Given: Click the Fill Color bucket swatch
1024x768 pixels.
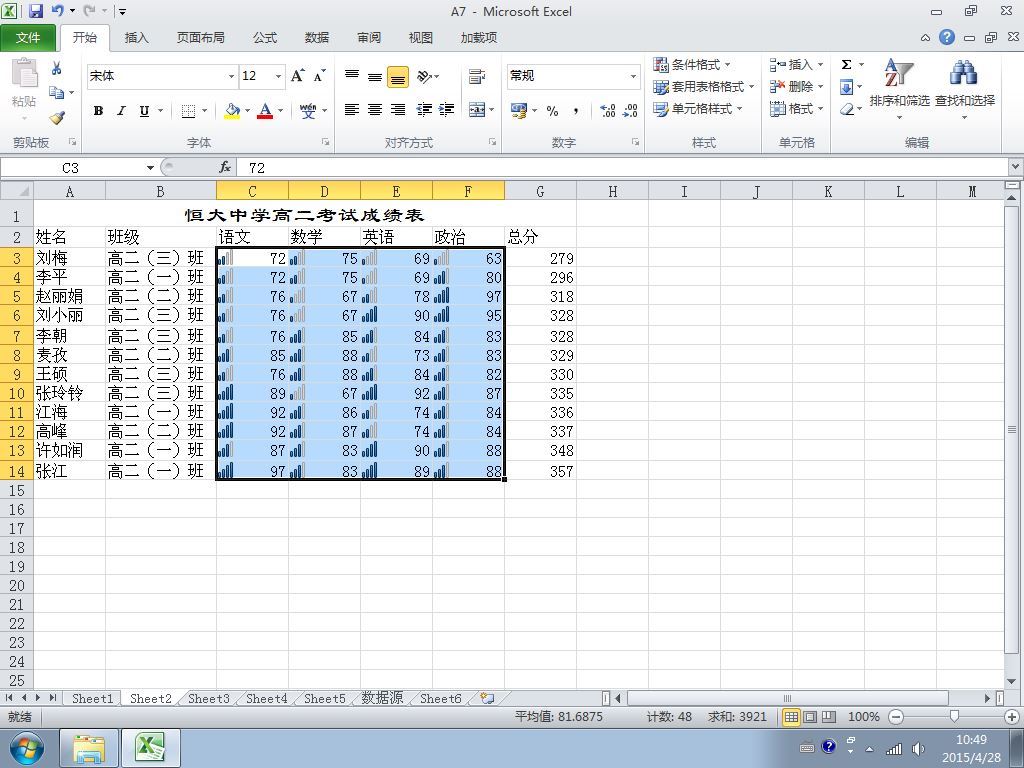Looking at the screenshot, I should 232,110.
